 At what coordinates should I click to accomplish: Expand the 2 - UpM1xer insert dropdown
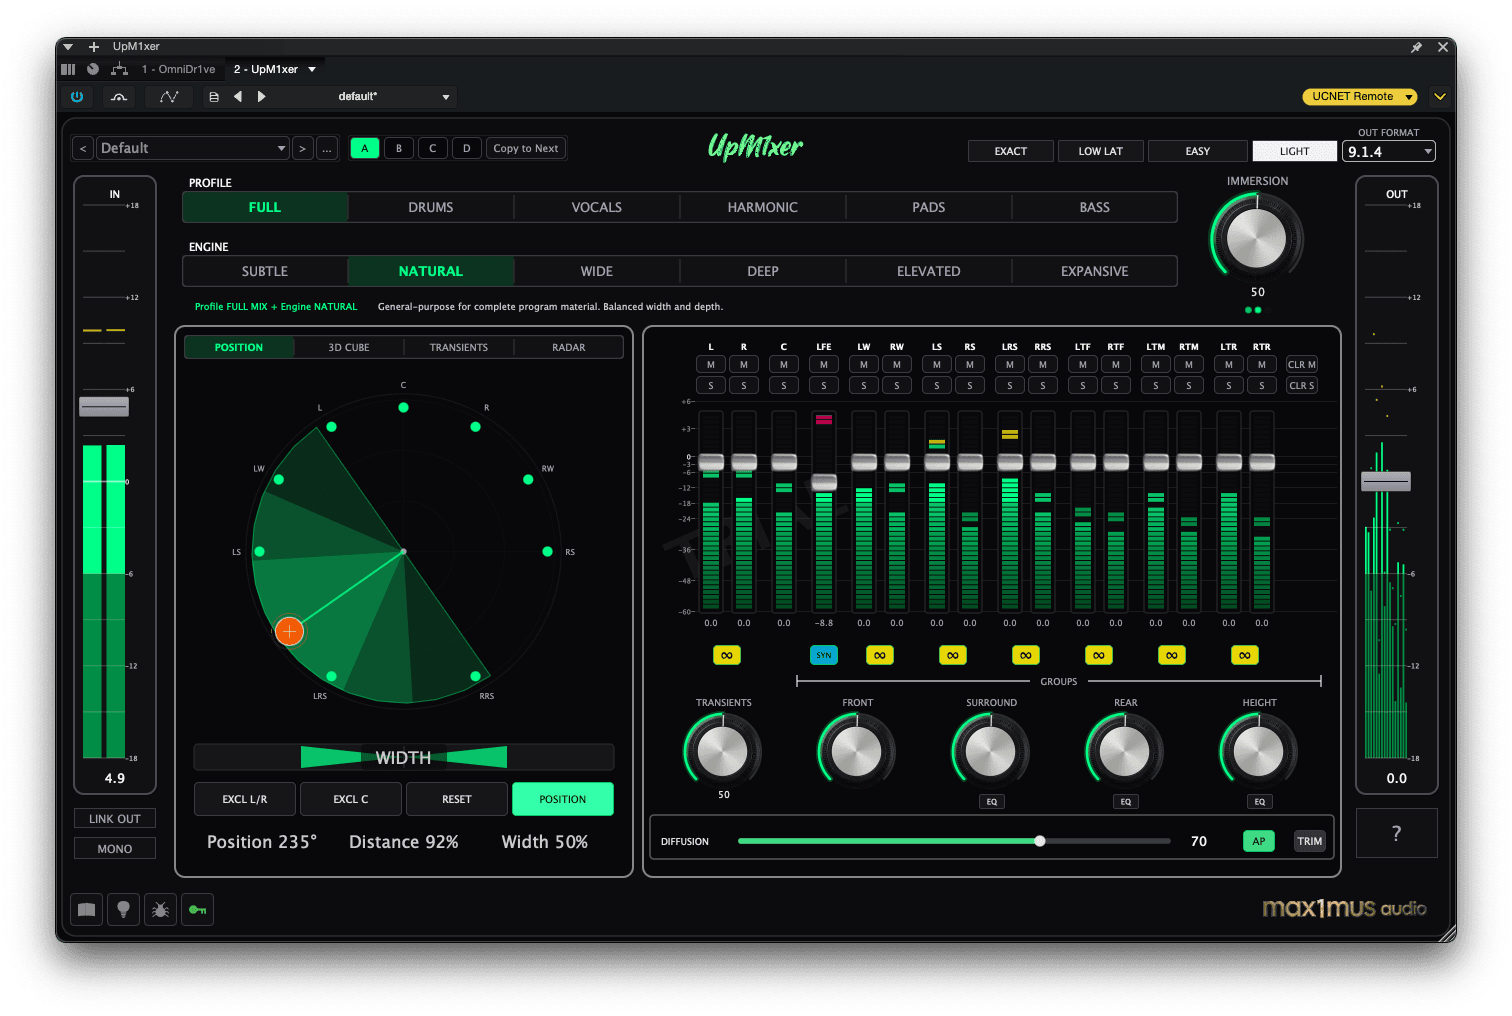pos(312,69)
